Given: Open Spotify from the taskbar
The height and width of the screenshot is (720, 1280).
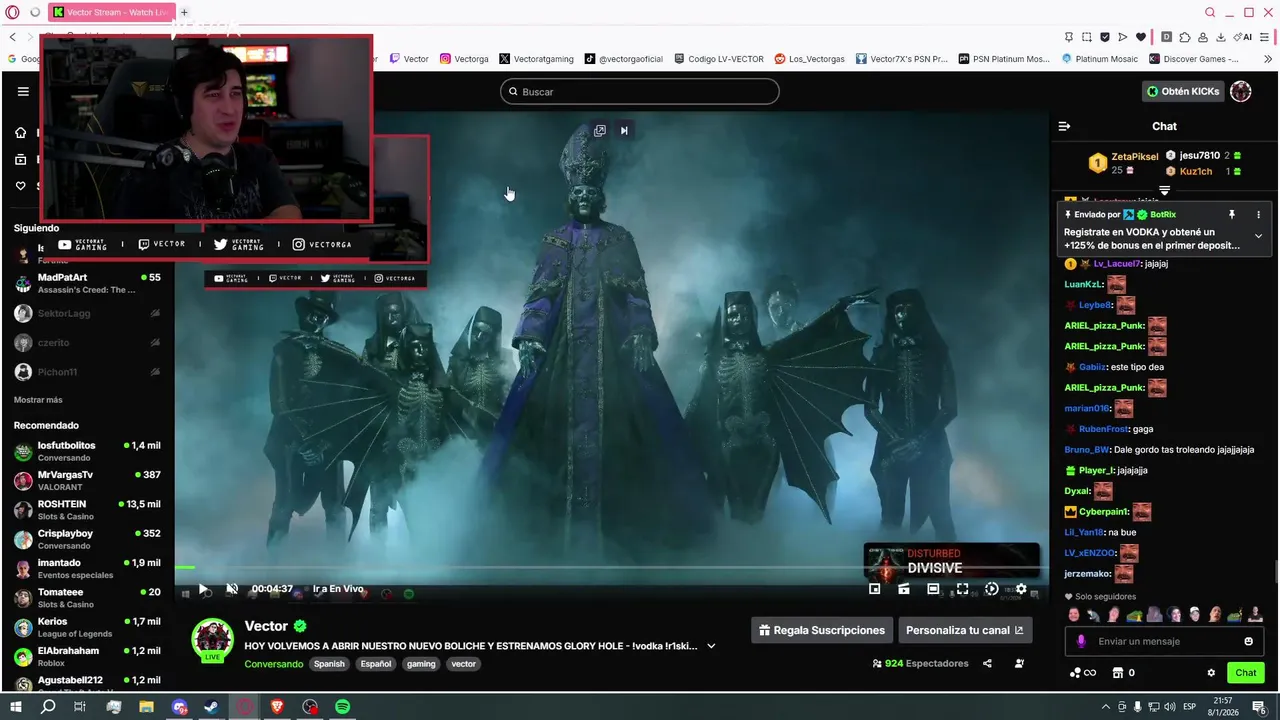Looking at the screenshot, I should tap(343, 707).
